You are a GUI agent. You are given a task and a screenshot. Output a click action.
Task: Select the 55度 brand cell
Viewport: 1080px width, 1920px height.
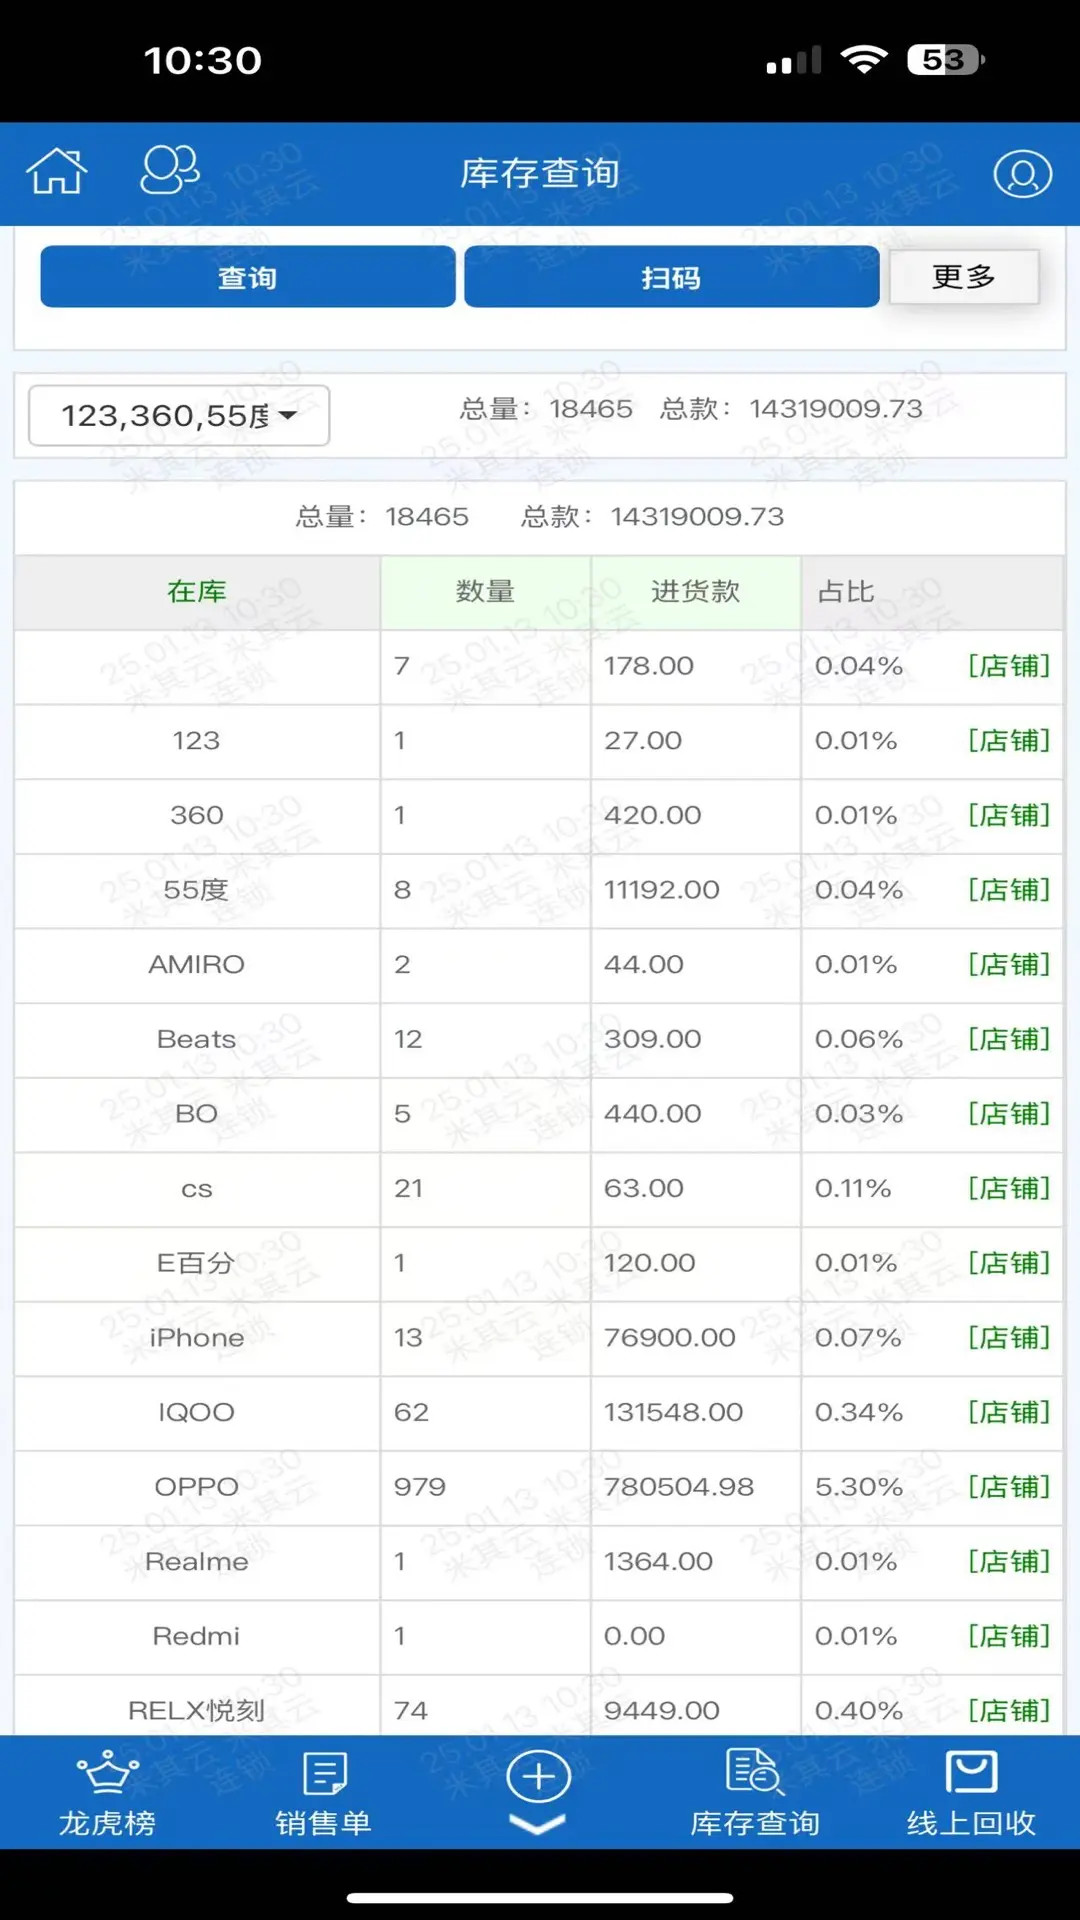(x=197, y=890)
